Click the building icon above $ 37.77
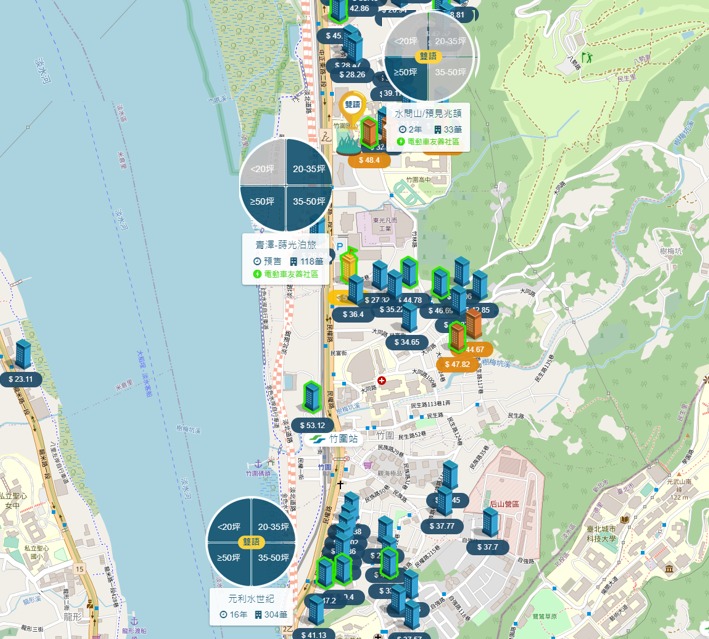Viewport: 709px width, 639px height. click(444, 501)
